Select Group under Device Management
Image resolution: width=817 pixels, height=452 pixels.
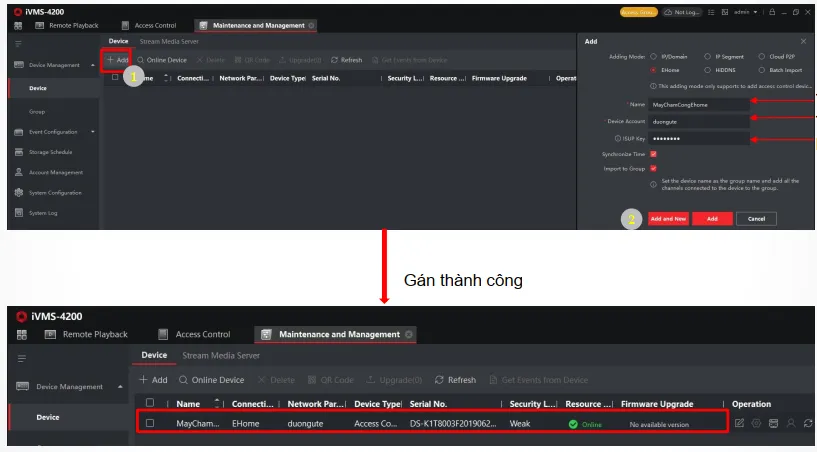37,112
